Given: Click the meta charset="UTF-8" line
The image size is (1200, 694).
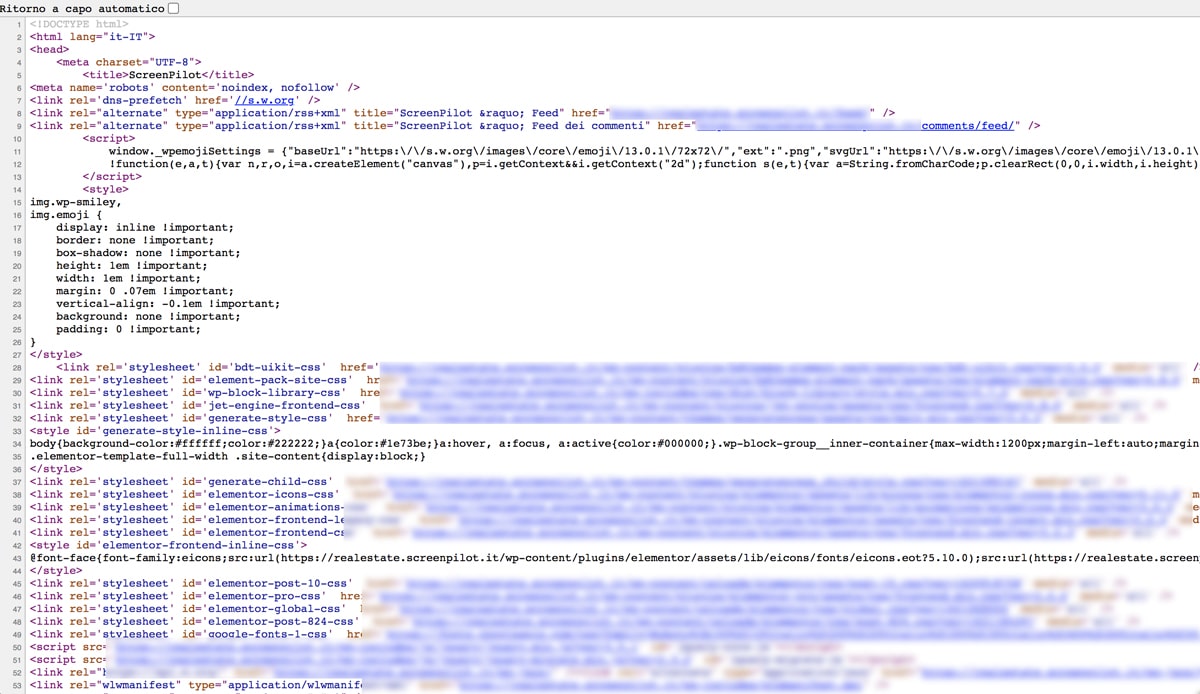Looking at the screenshot, I should (x=129, y=62).
